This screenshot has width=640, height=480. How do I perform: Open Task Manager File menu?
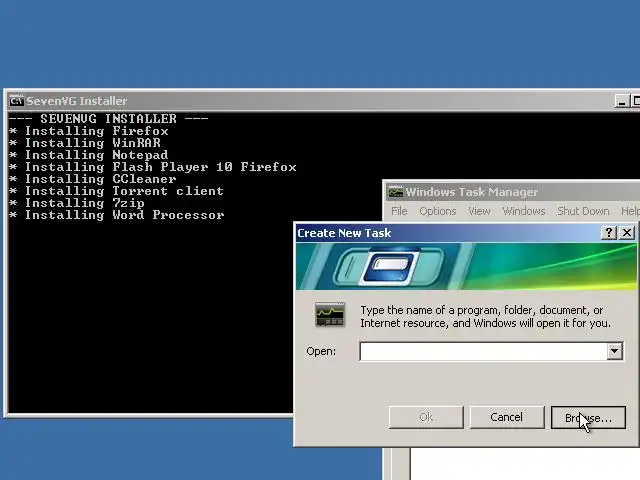click(x=399, y=211)
